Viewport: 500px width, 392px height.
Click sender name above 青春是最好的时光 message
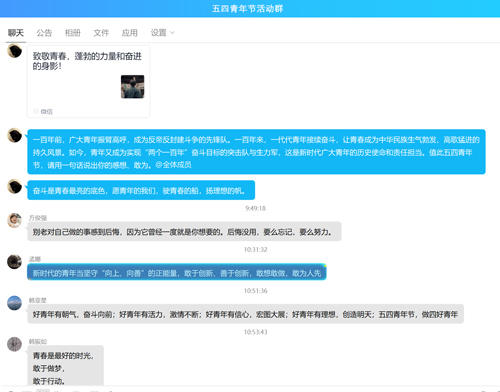[x=38, y=342]
